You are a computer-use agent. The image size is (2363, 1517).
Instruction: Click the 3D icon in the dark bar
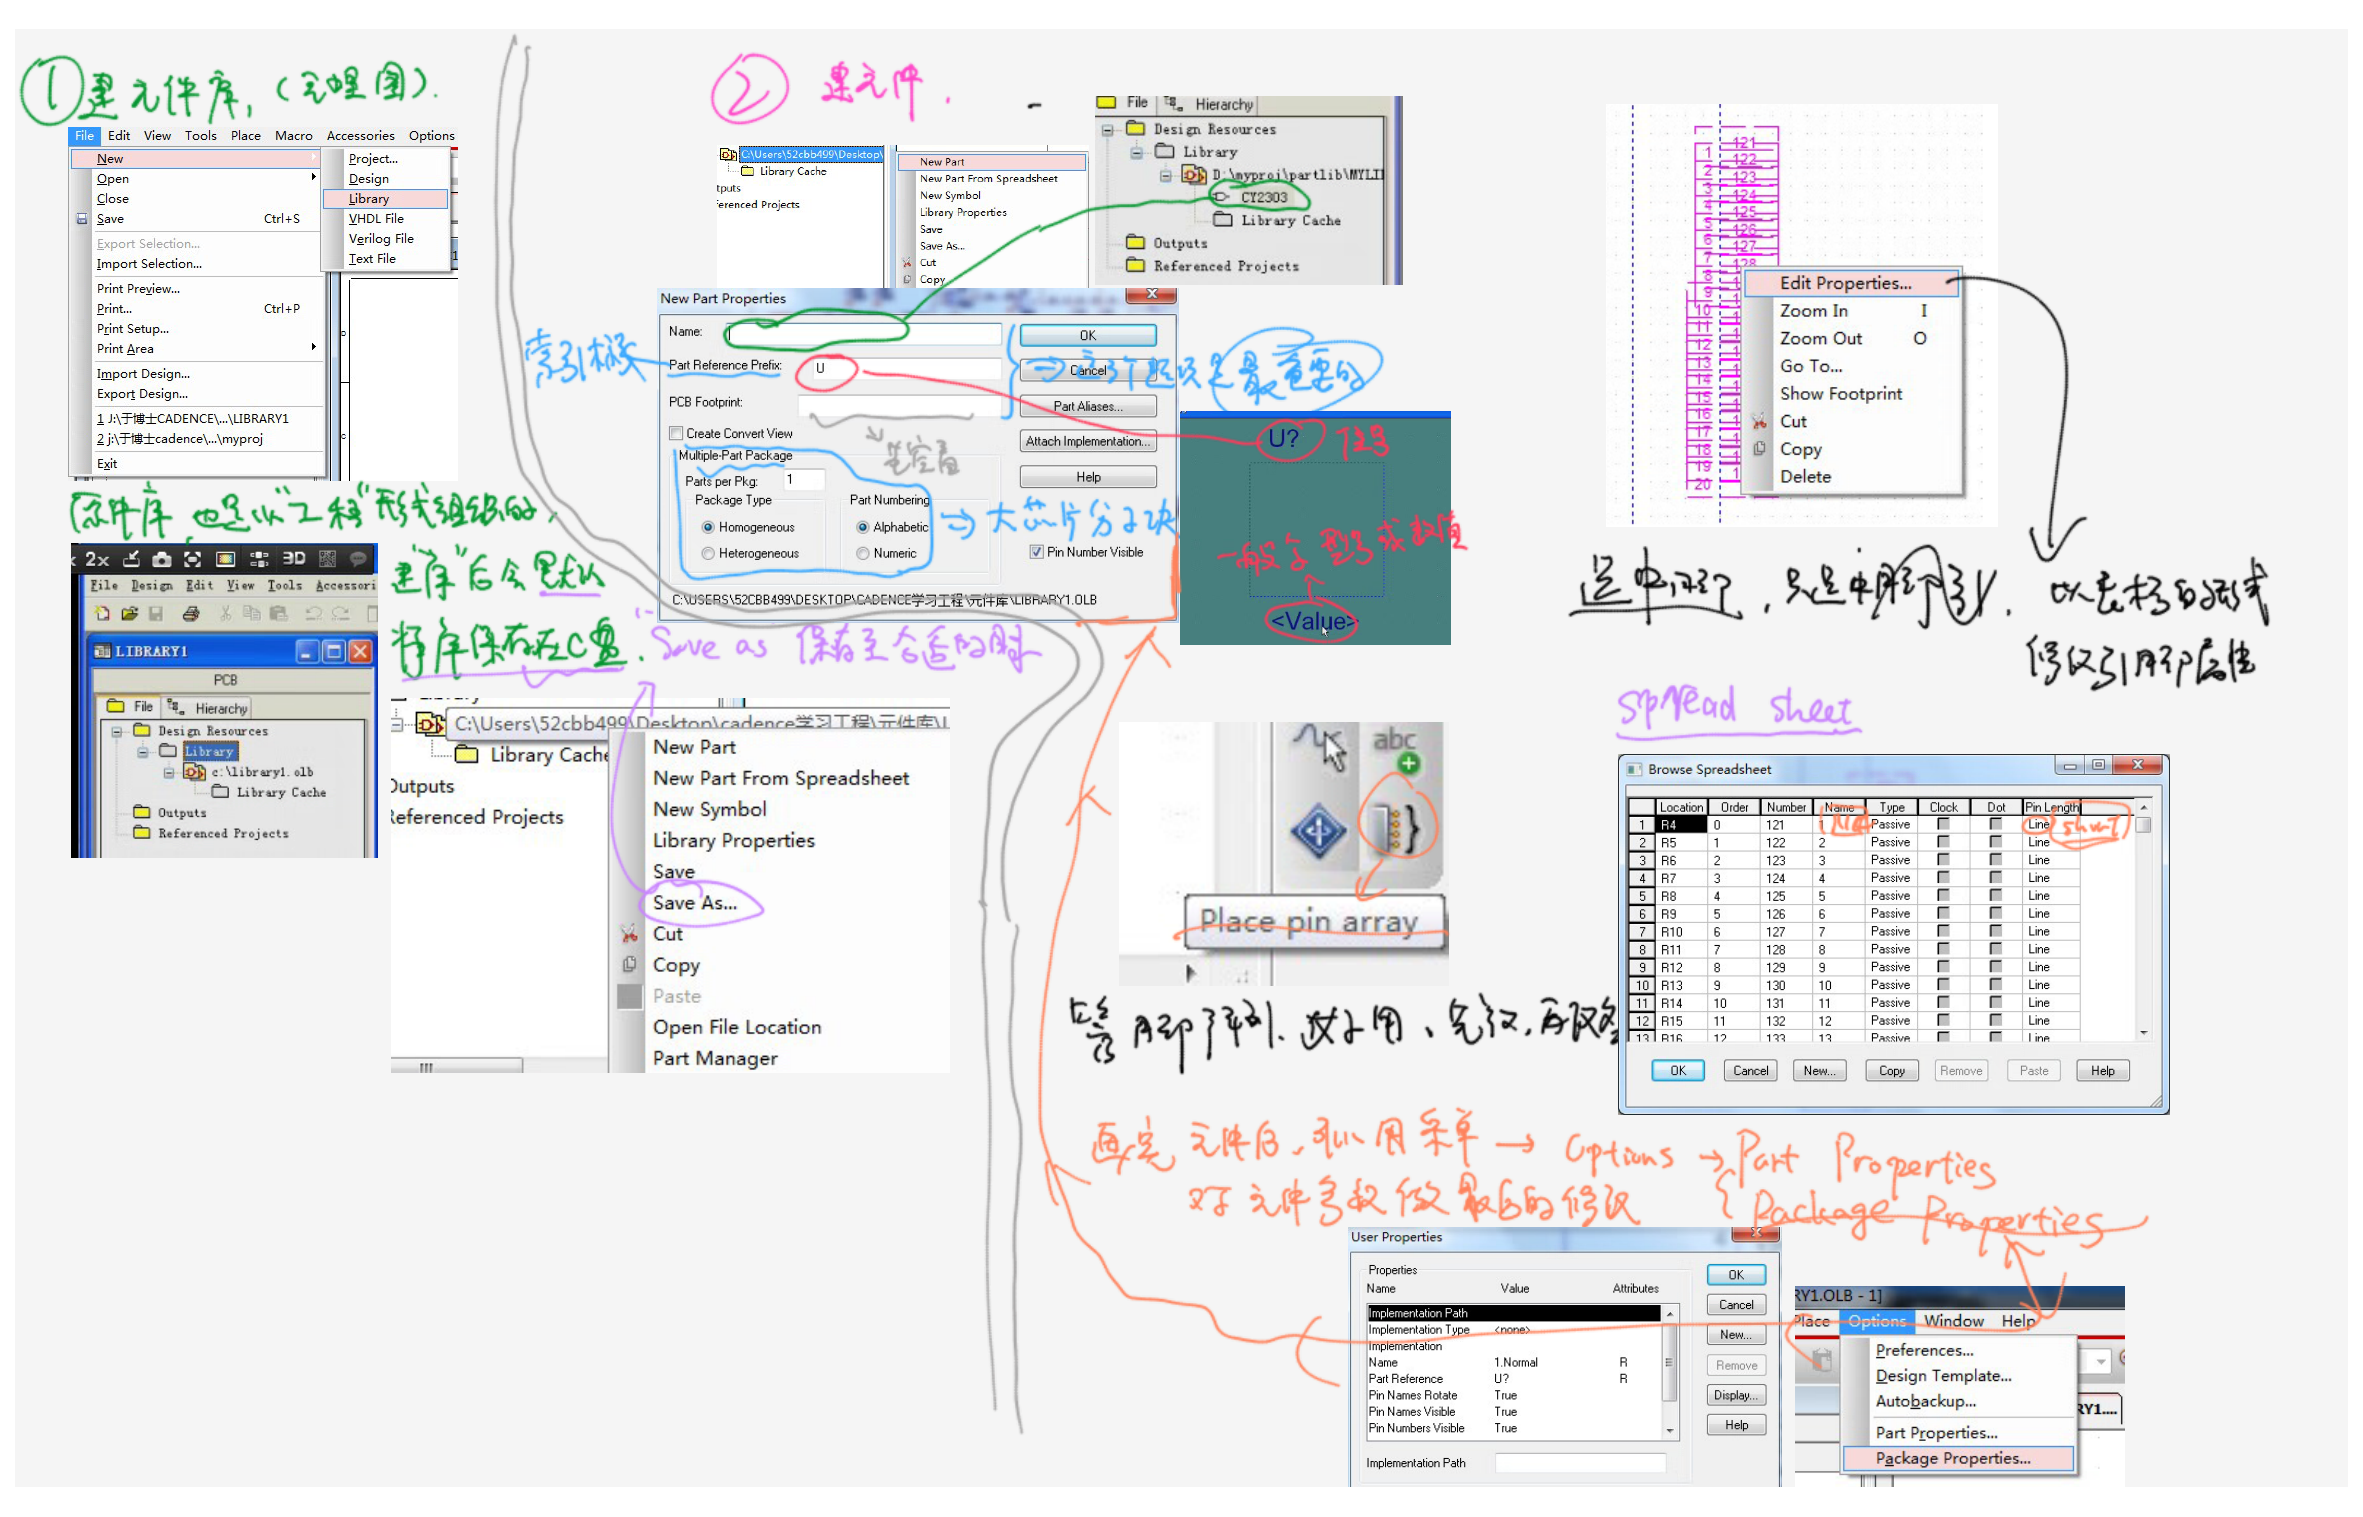pos(293,558)
